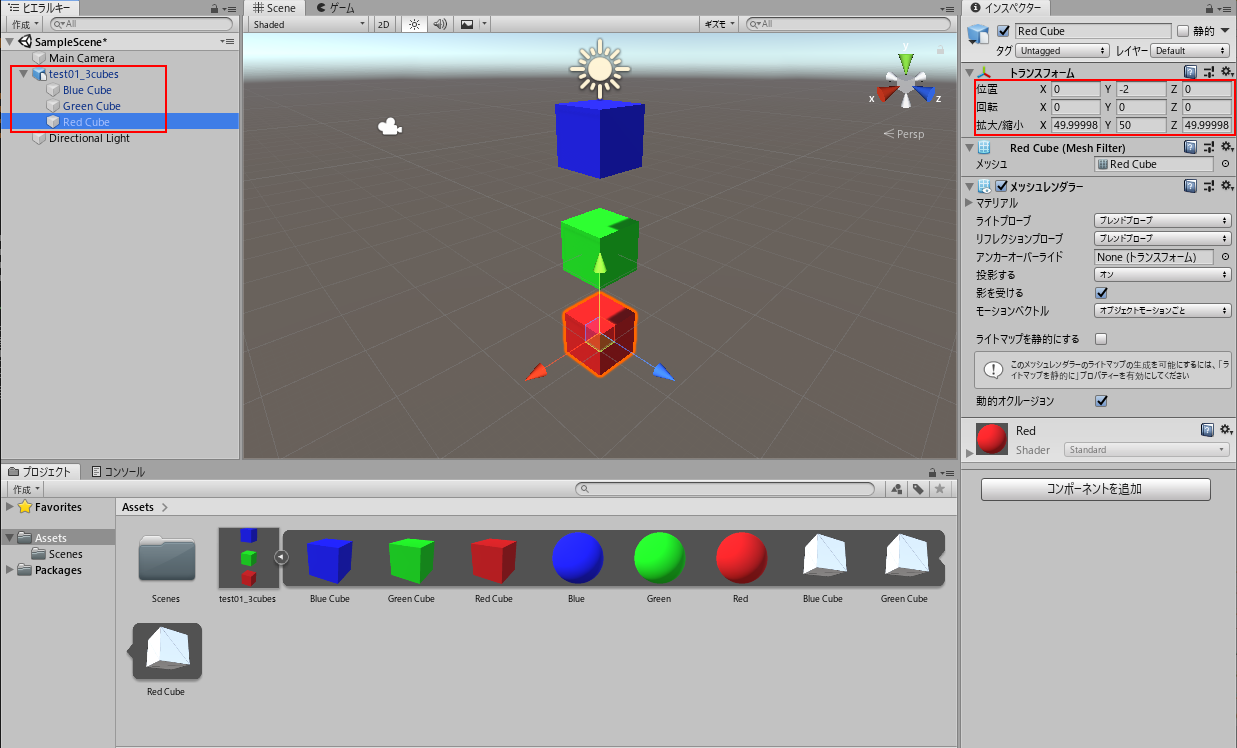Viewport: 1237px width, 748px height.
Task: Open the Shaded draw mode dropdown
Action: 306,24
